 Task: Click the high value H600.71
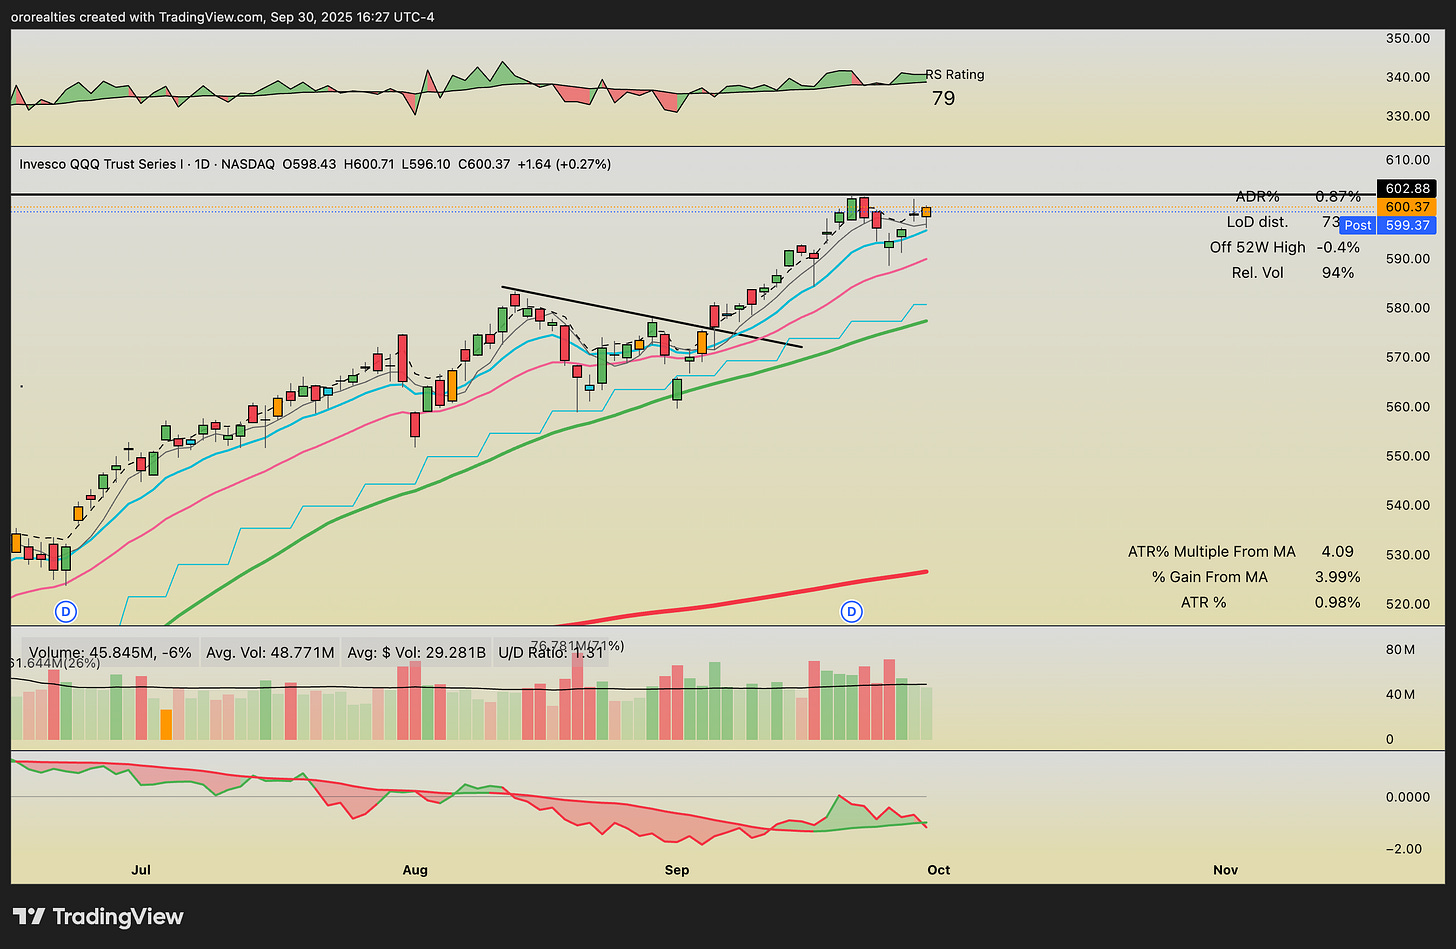point(370,164)
